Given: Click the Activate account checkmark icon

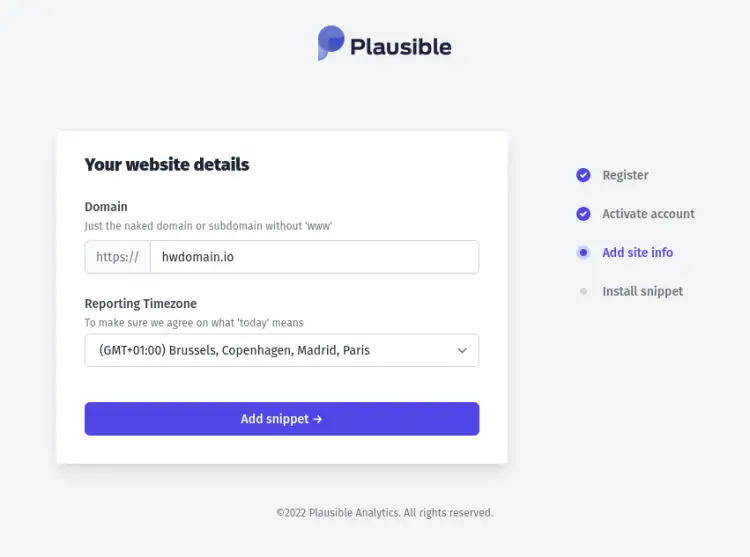Looking at the screenshot, I should coord(583,214).
